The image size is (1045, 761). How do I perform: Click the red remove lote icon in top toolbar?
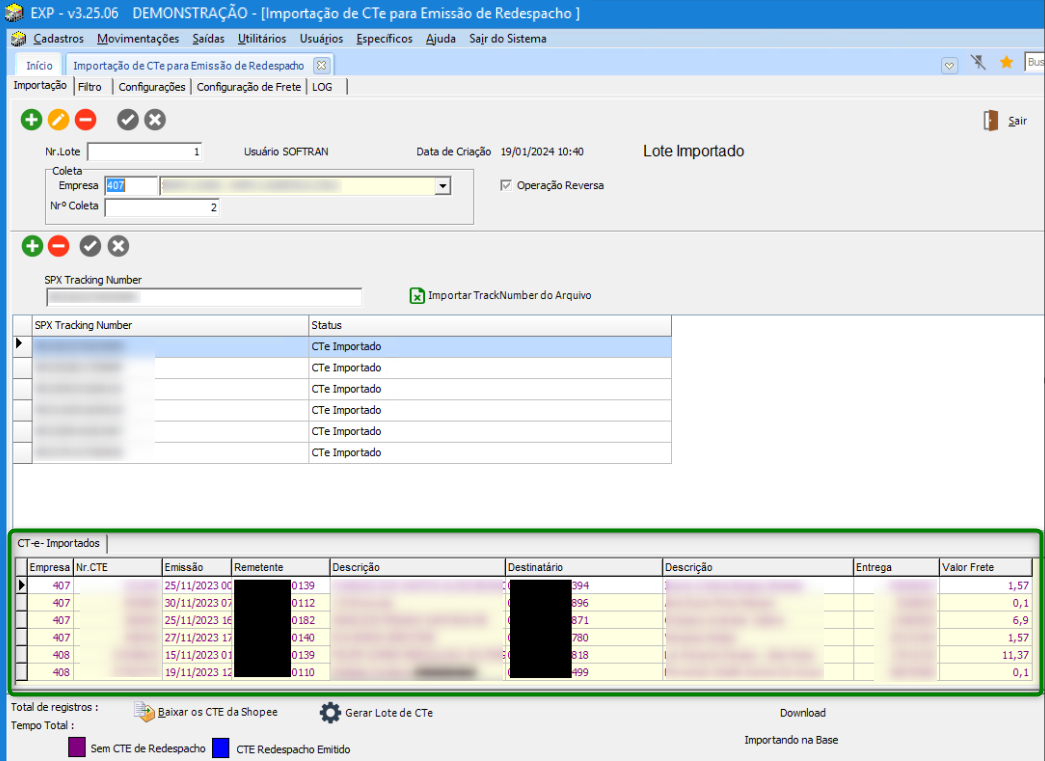point(85,120)
